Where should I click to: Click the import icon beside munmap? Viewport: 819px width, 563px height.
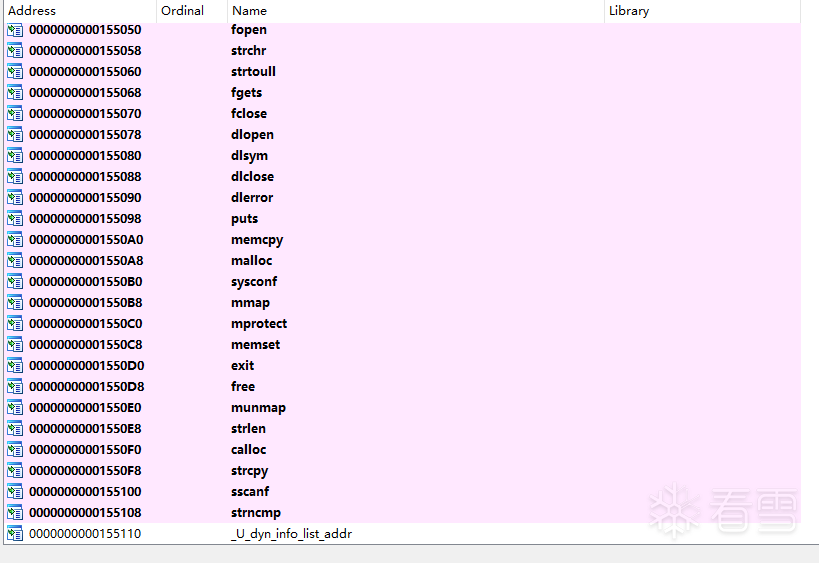[x=15, y=408]
